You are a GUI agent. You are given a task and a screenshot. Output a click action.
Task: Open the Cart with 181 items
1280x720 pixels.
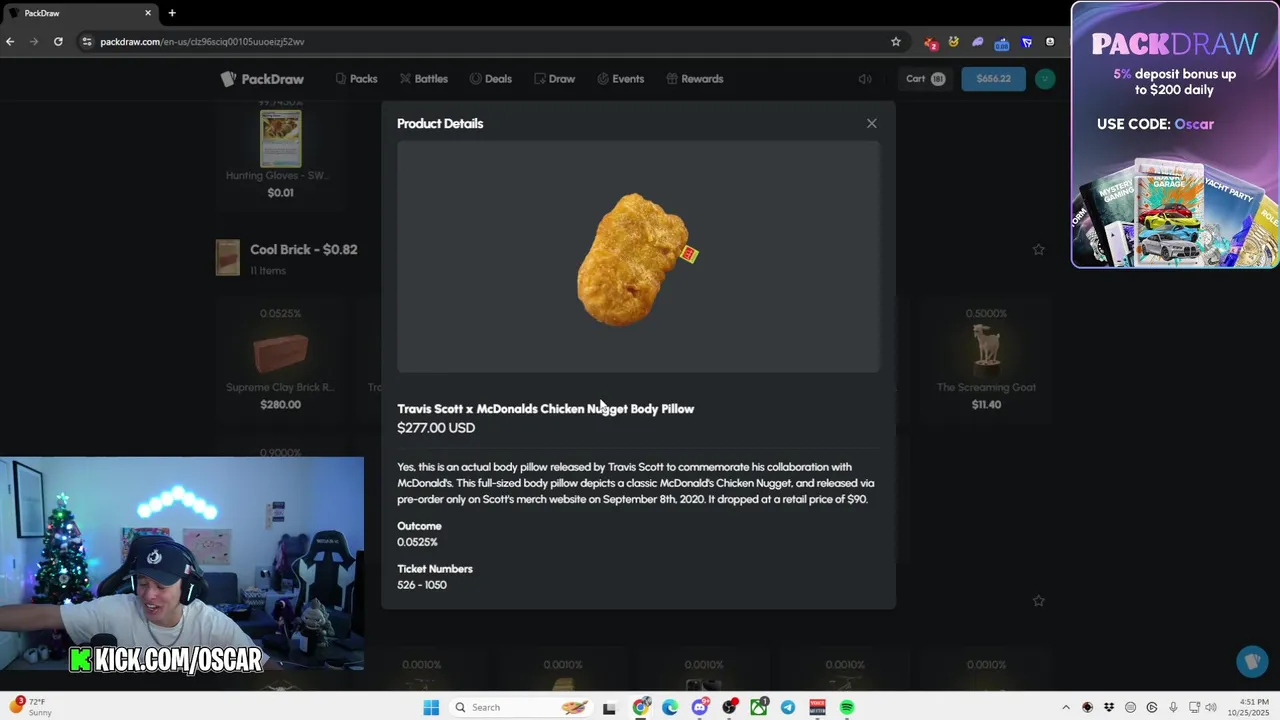pyautogui.click(x=926, y=79)
